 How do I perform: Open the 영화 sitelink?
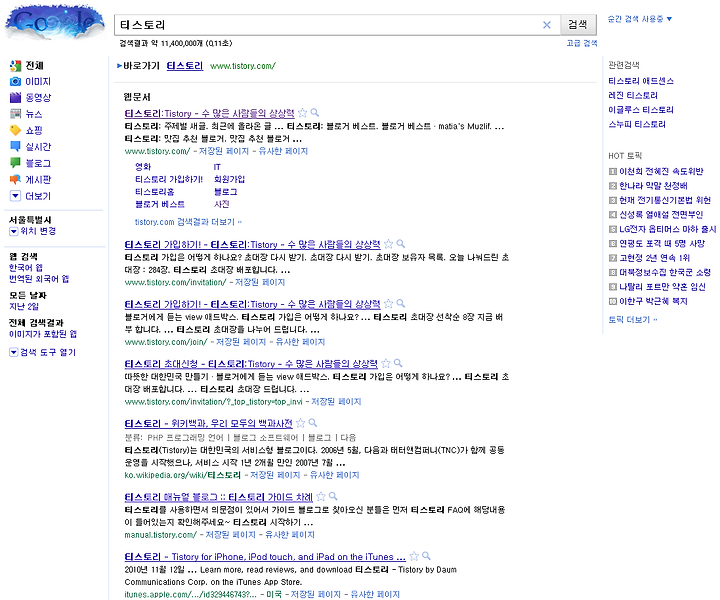142,167
